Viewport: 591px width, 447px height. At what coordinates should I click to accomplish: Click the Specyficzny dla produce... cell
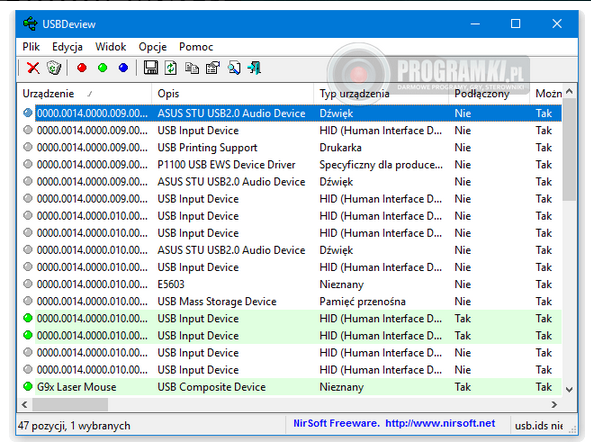pos(381,165)
